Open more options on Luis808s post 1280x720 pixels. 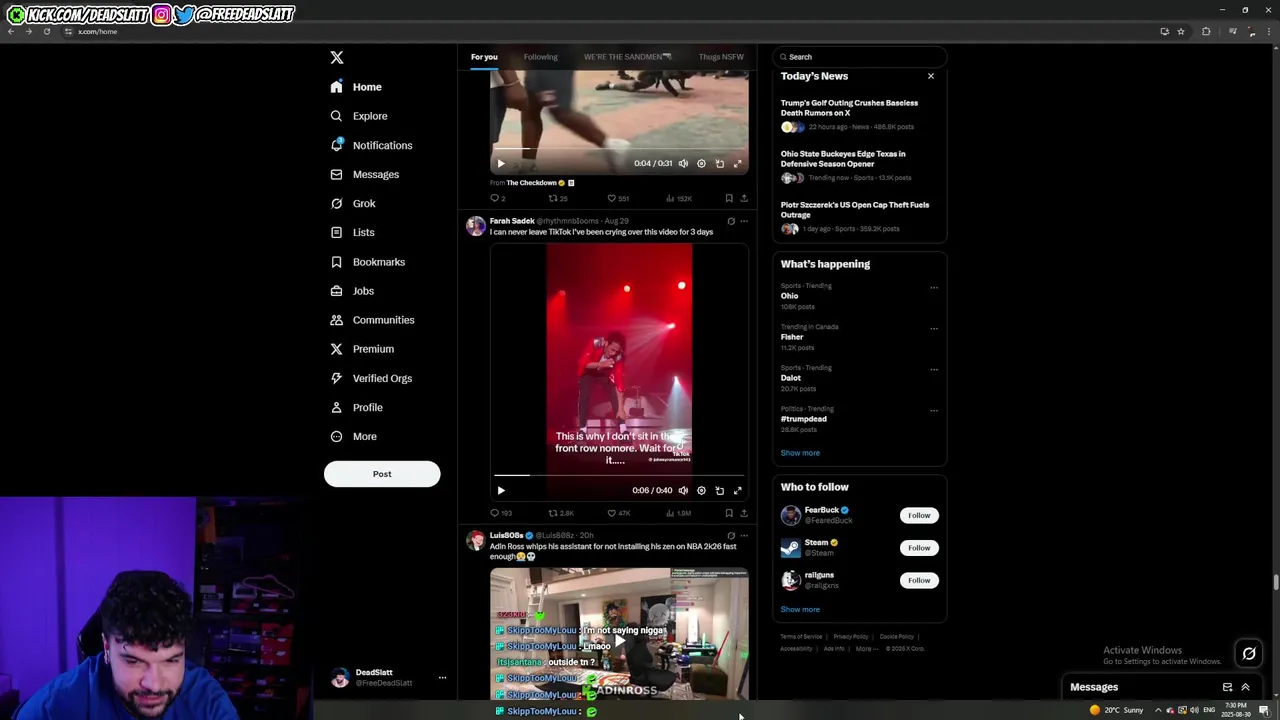744,536
